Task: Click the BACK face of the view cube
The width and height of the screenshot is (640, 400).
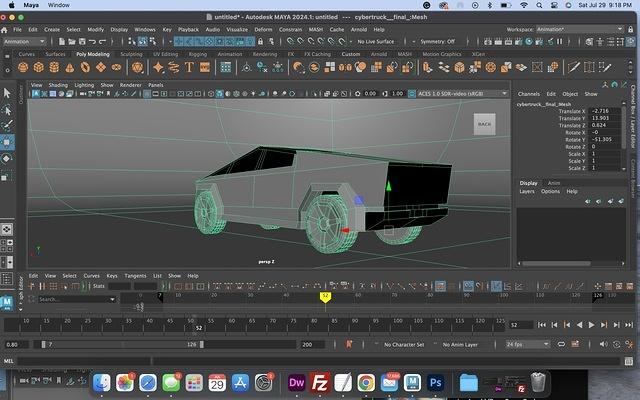Action: (484, 124)
